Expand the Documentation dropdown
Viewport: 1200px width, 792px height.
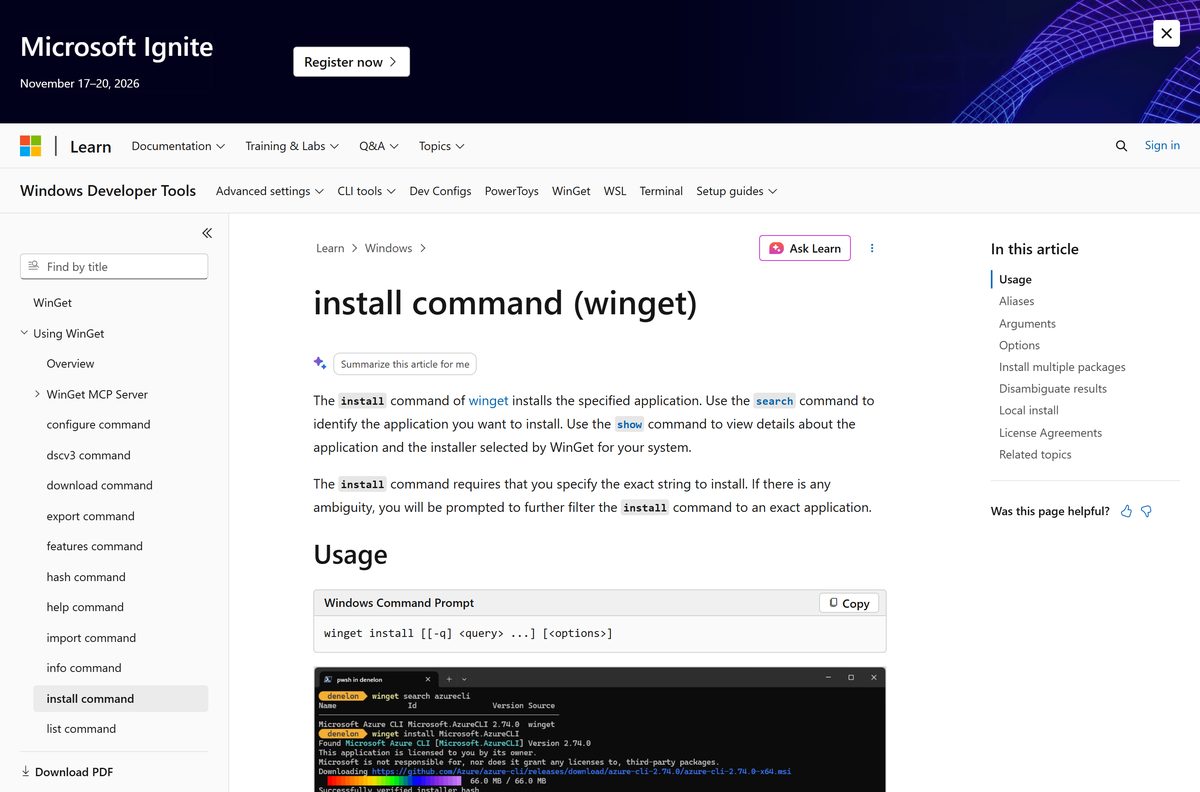point(178,146)
